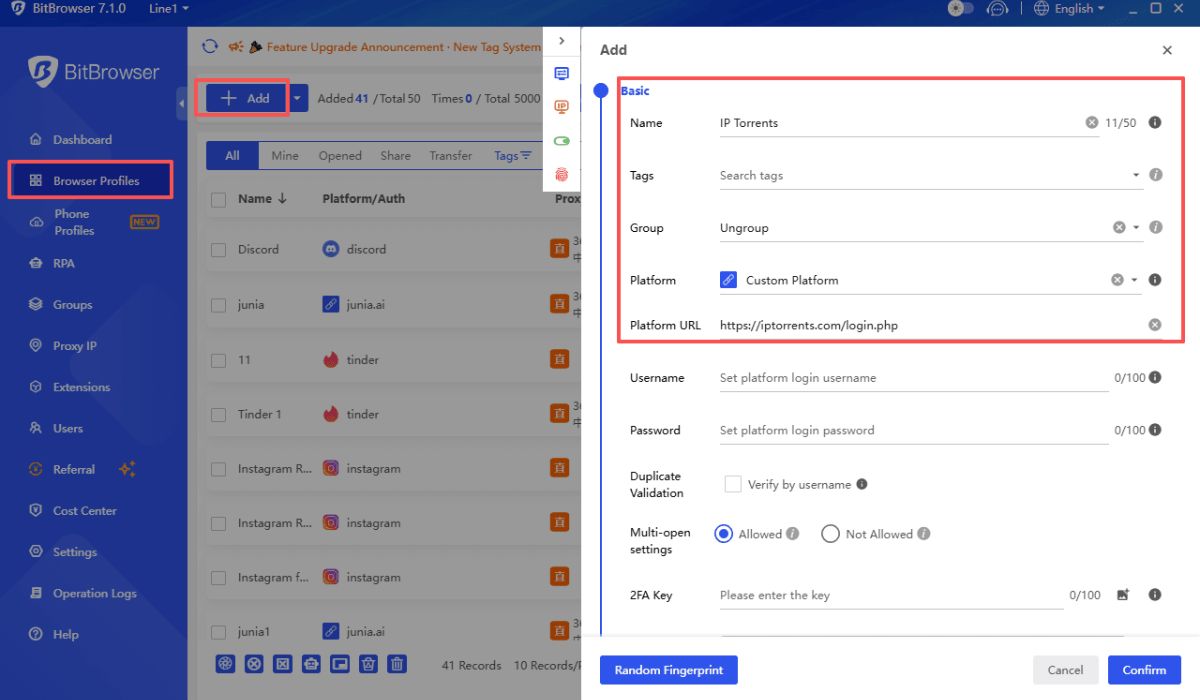The image size is (1200, 700).
Task: Click the Help question mark icon
Action: 36,634
